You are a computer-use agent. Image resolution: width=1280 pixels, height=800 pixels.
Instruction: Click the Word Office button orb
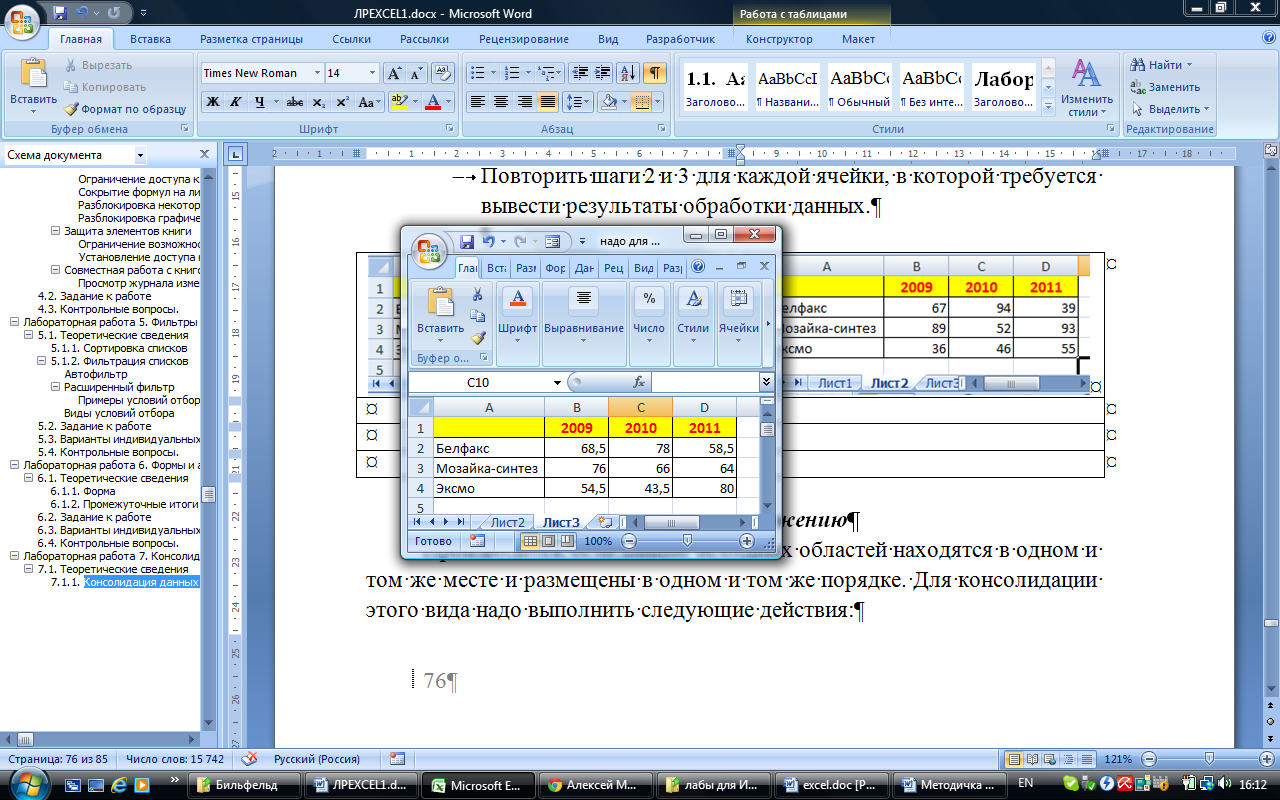[x=21, y=21]
